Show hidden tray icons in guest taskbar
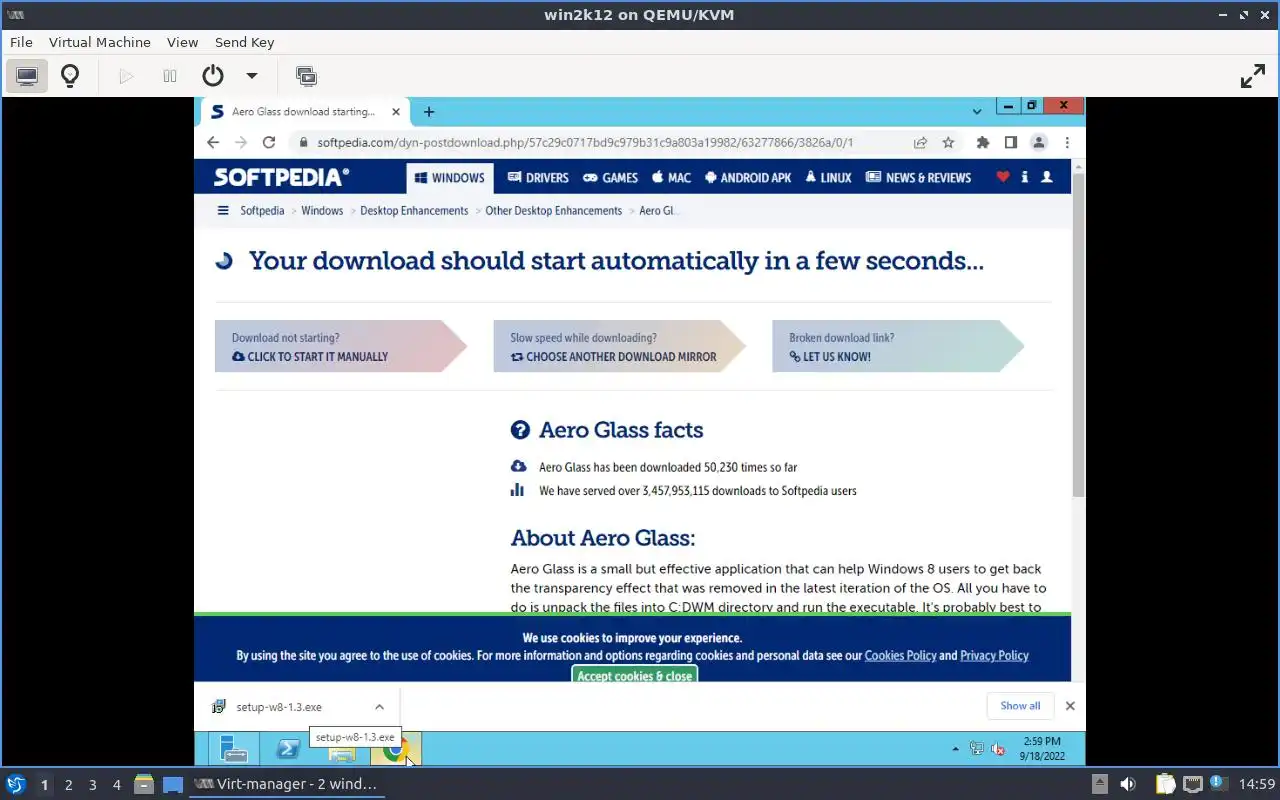The height and width of the screenshot is (800, 1280). click(955, 749)
